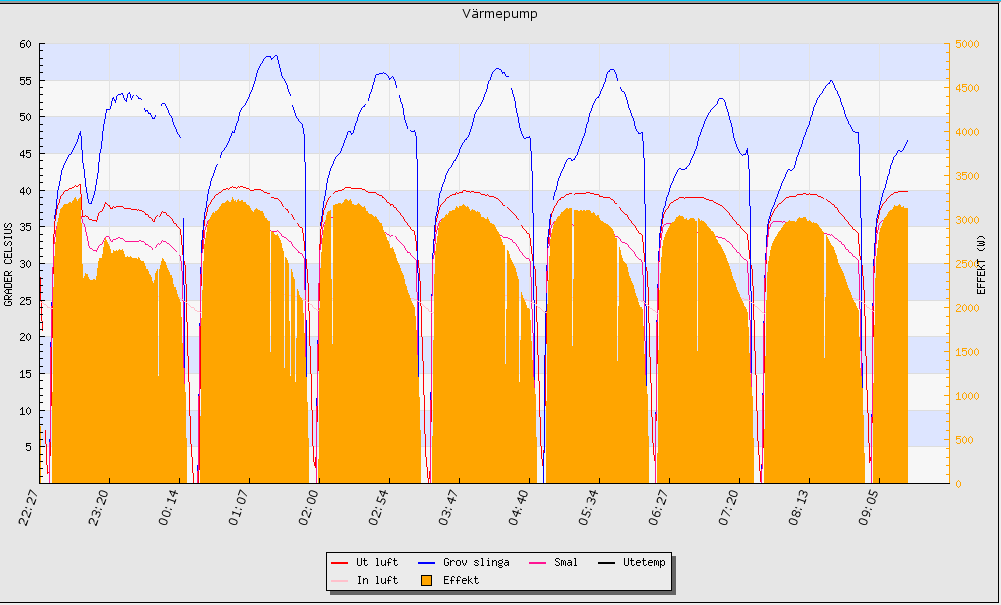Select the Utetemp legend label
1001x605 pixels.
643,563
